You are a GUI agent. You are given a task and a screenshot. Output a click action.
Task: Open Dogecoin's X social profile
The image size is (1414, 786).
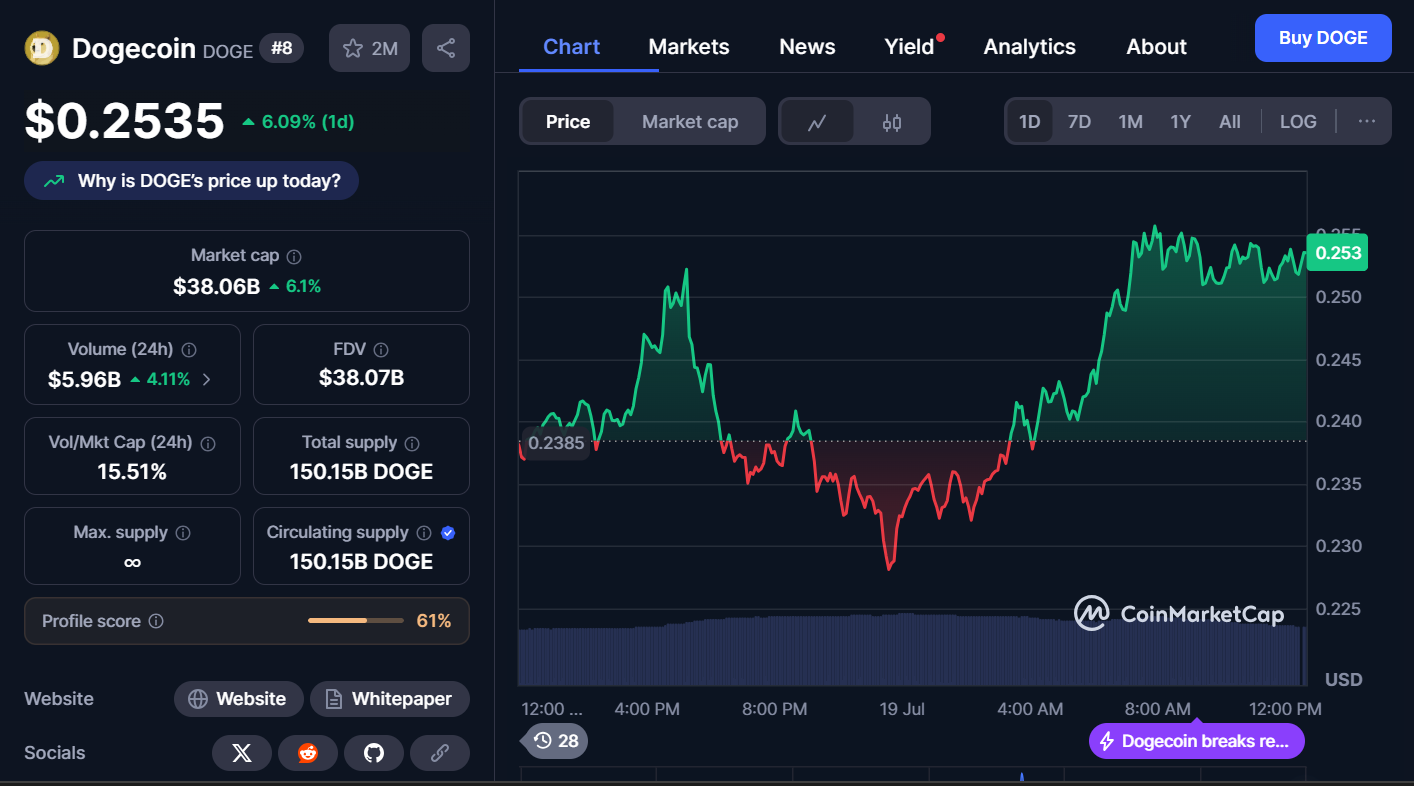point(242,753)
